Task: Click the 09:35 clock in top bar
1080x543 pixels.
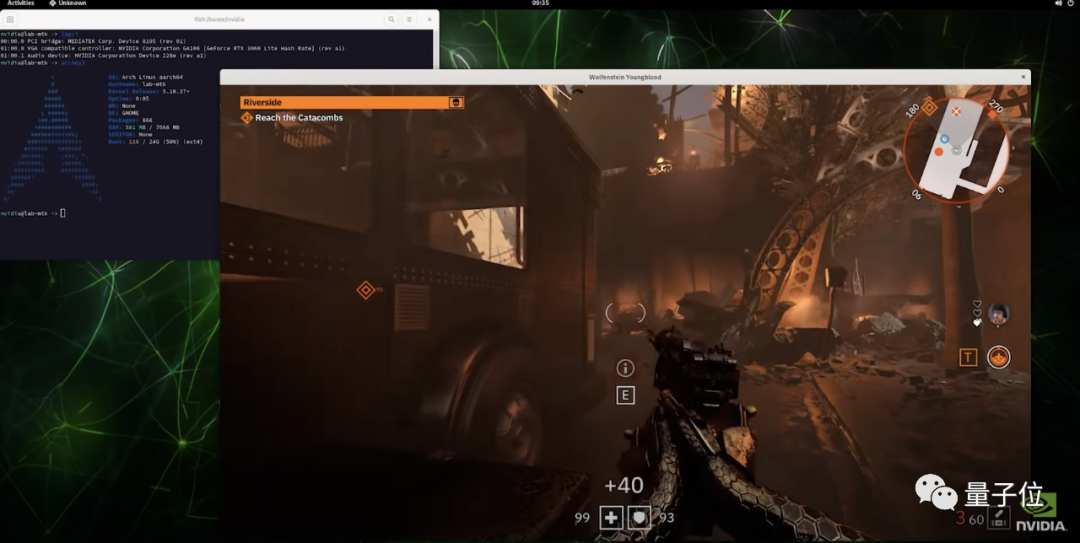Action: 541,3
